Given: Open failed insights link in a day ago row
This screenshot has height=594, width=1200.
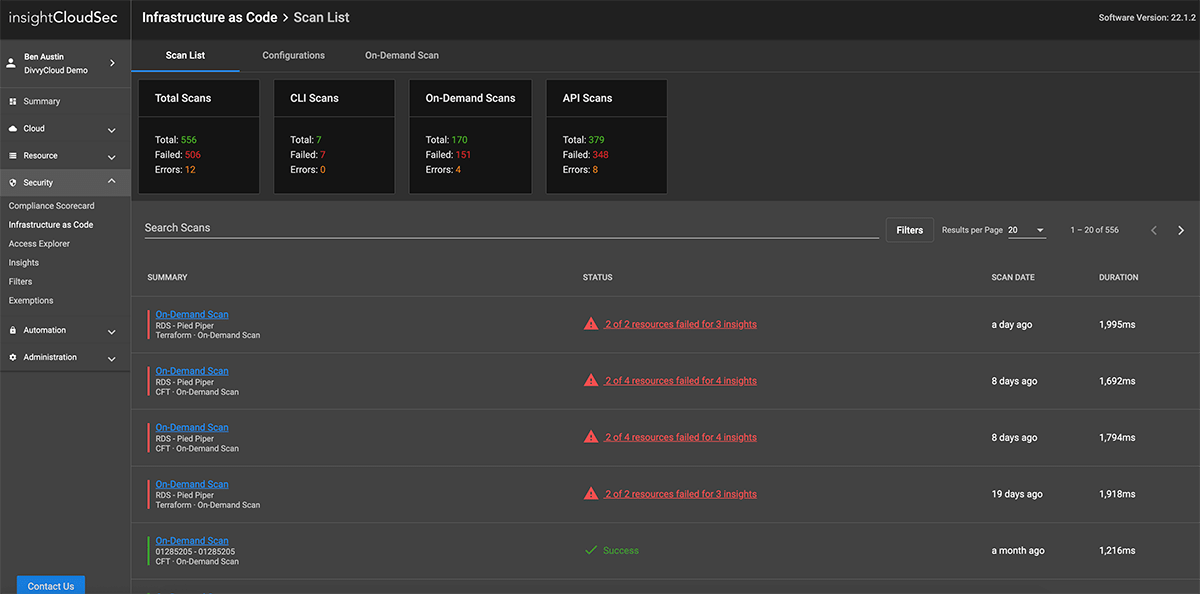Looking at the screenshot, I should coord(681,324).
